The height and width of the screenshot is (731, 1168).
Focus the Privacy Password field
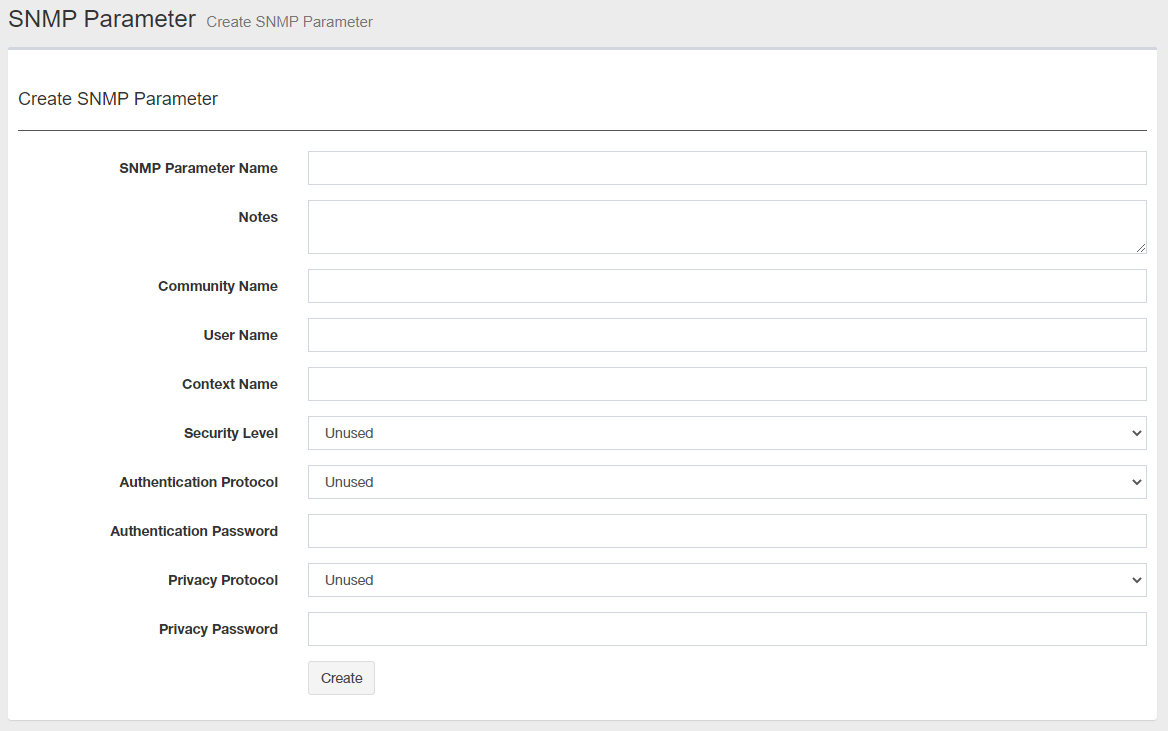click(x=727, y=629)
